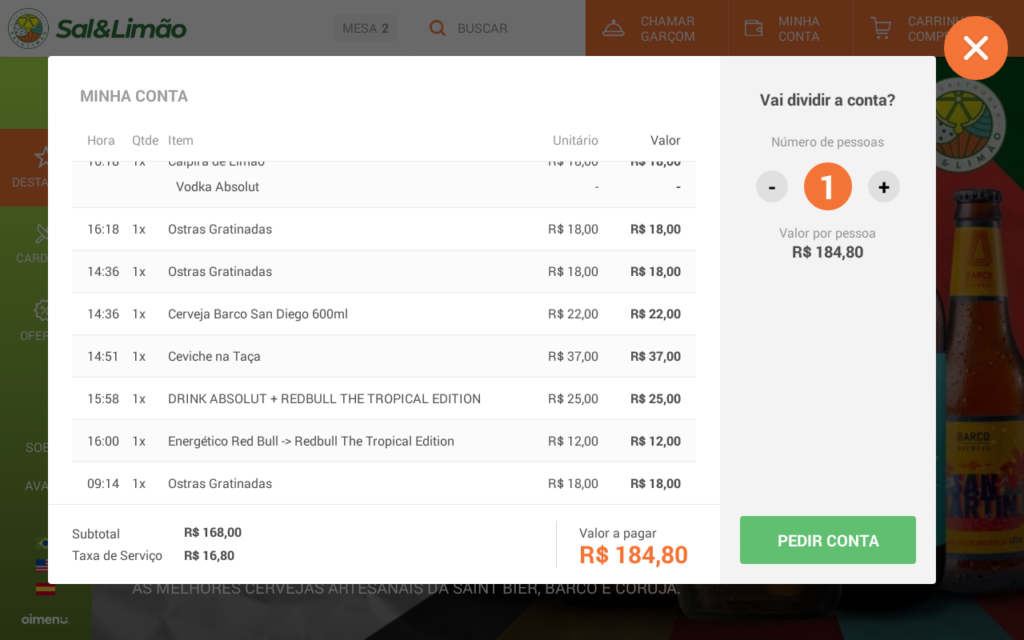Viewport: 1024px width, 640px height.
Task: Click the R$ 22,00 Cerveja total value
Action: coord(655,314)
